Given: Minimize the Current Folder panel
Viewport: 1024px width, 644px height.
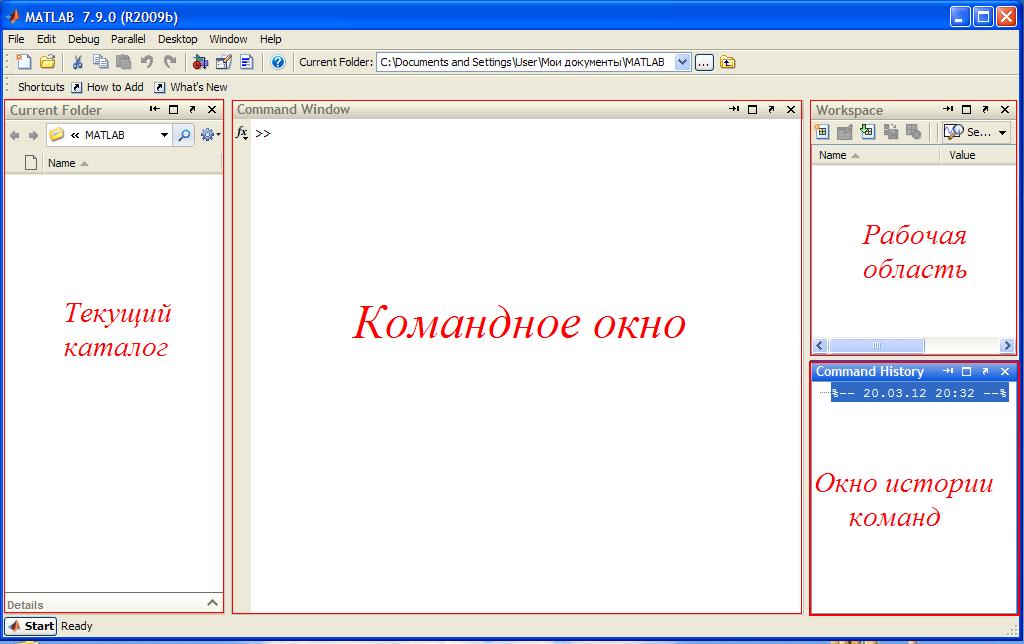Looking at the screenshot, I should 154,109.
